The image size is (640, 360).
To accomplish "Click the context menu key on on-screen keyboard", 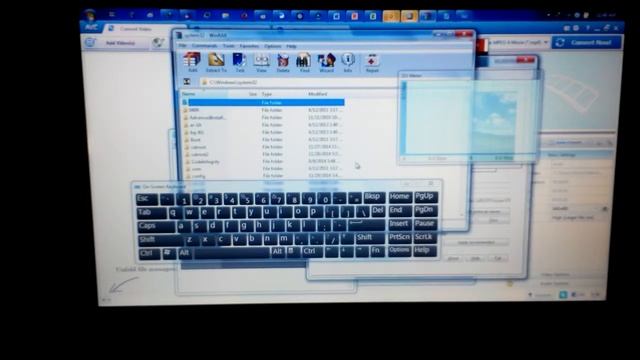I will tap(292, 251).
